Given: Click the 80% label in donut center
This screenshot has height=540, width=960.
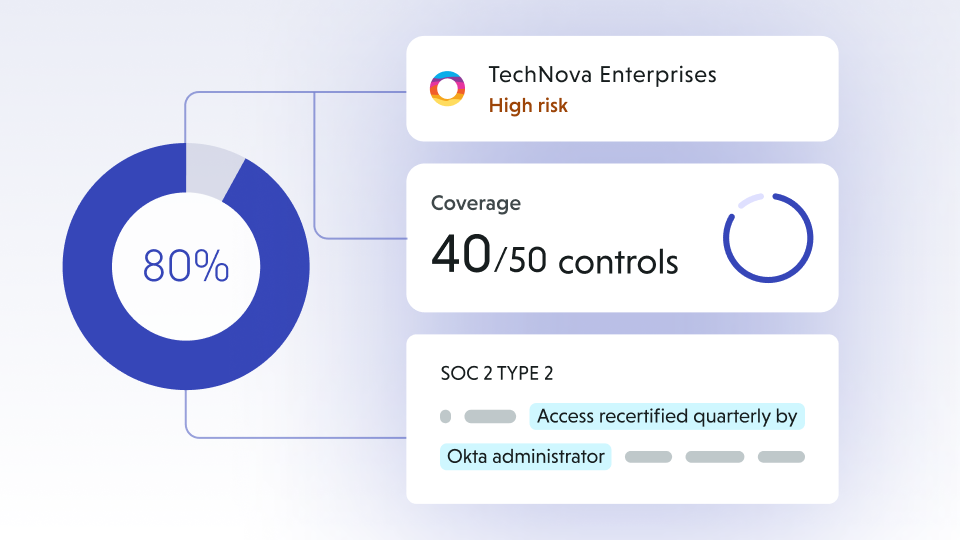Looking at the screenshot, I should pyautogui.click(x=186, y=266).
